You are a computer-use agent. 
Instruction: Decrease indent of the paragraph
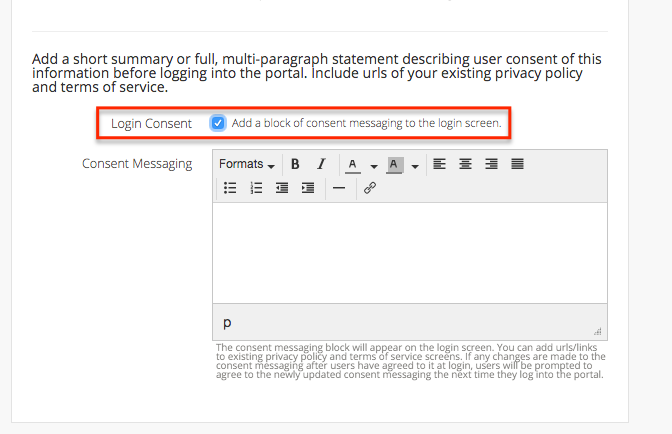[x=282, y=188]
